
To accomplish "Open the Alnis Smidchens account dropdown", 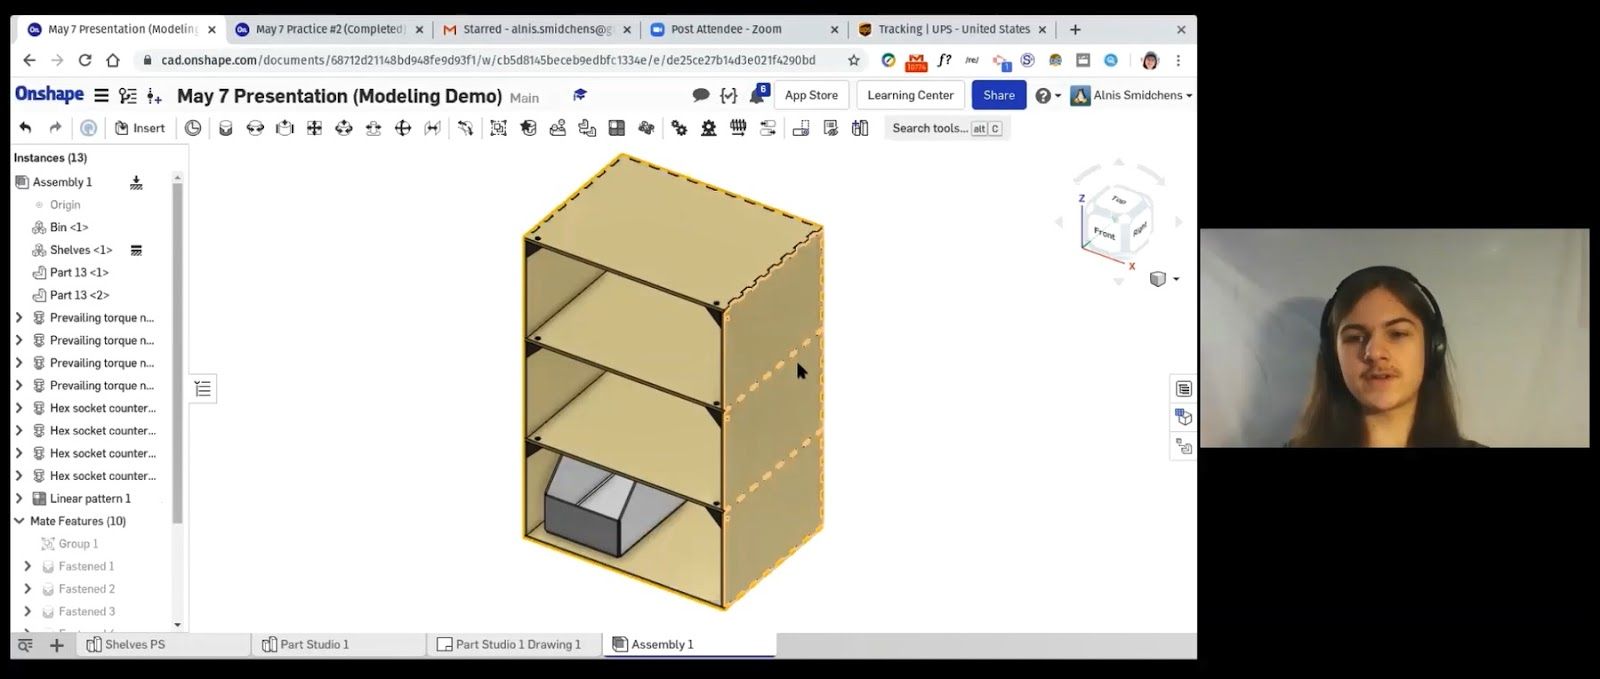I will coord(1131,96).
